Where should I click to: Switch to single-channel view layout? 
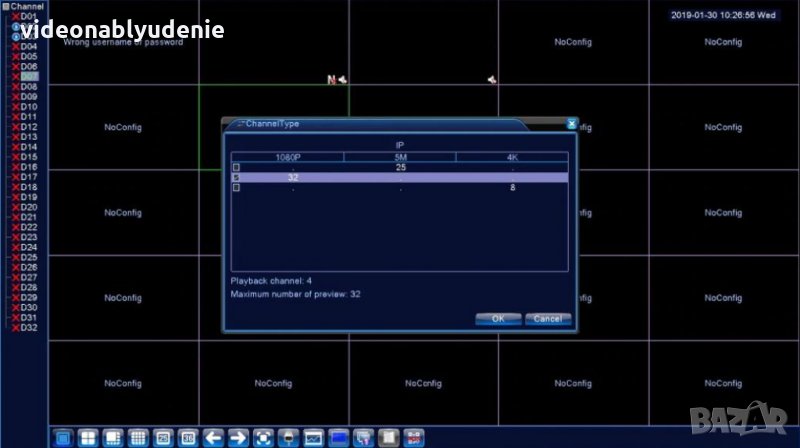pyautogui.click(x=62, y=437)
